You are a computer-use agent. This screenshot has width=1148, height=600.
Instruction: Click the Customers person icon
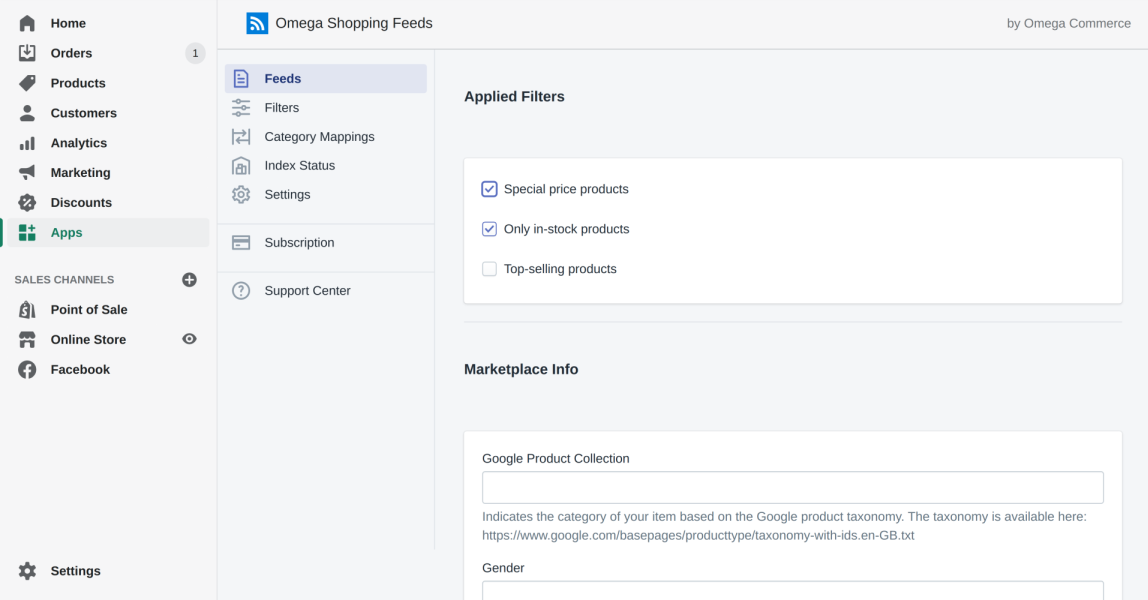(x=27, y=113)
